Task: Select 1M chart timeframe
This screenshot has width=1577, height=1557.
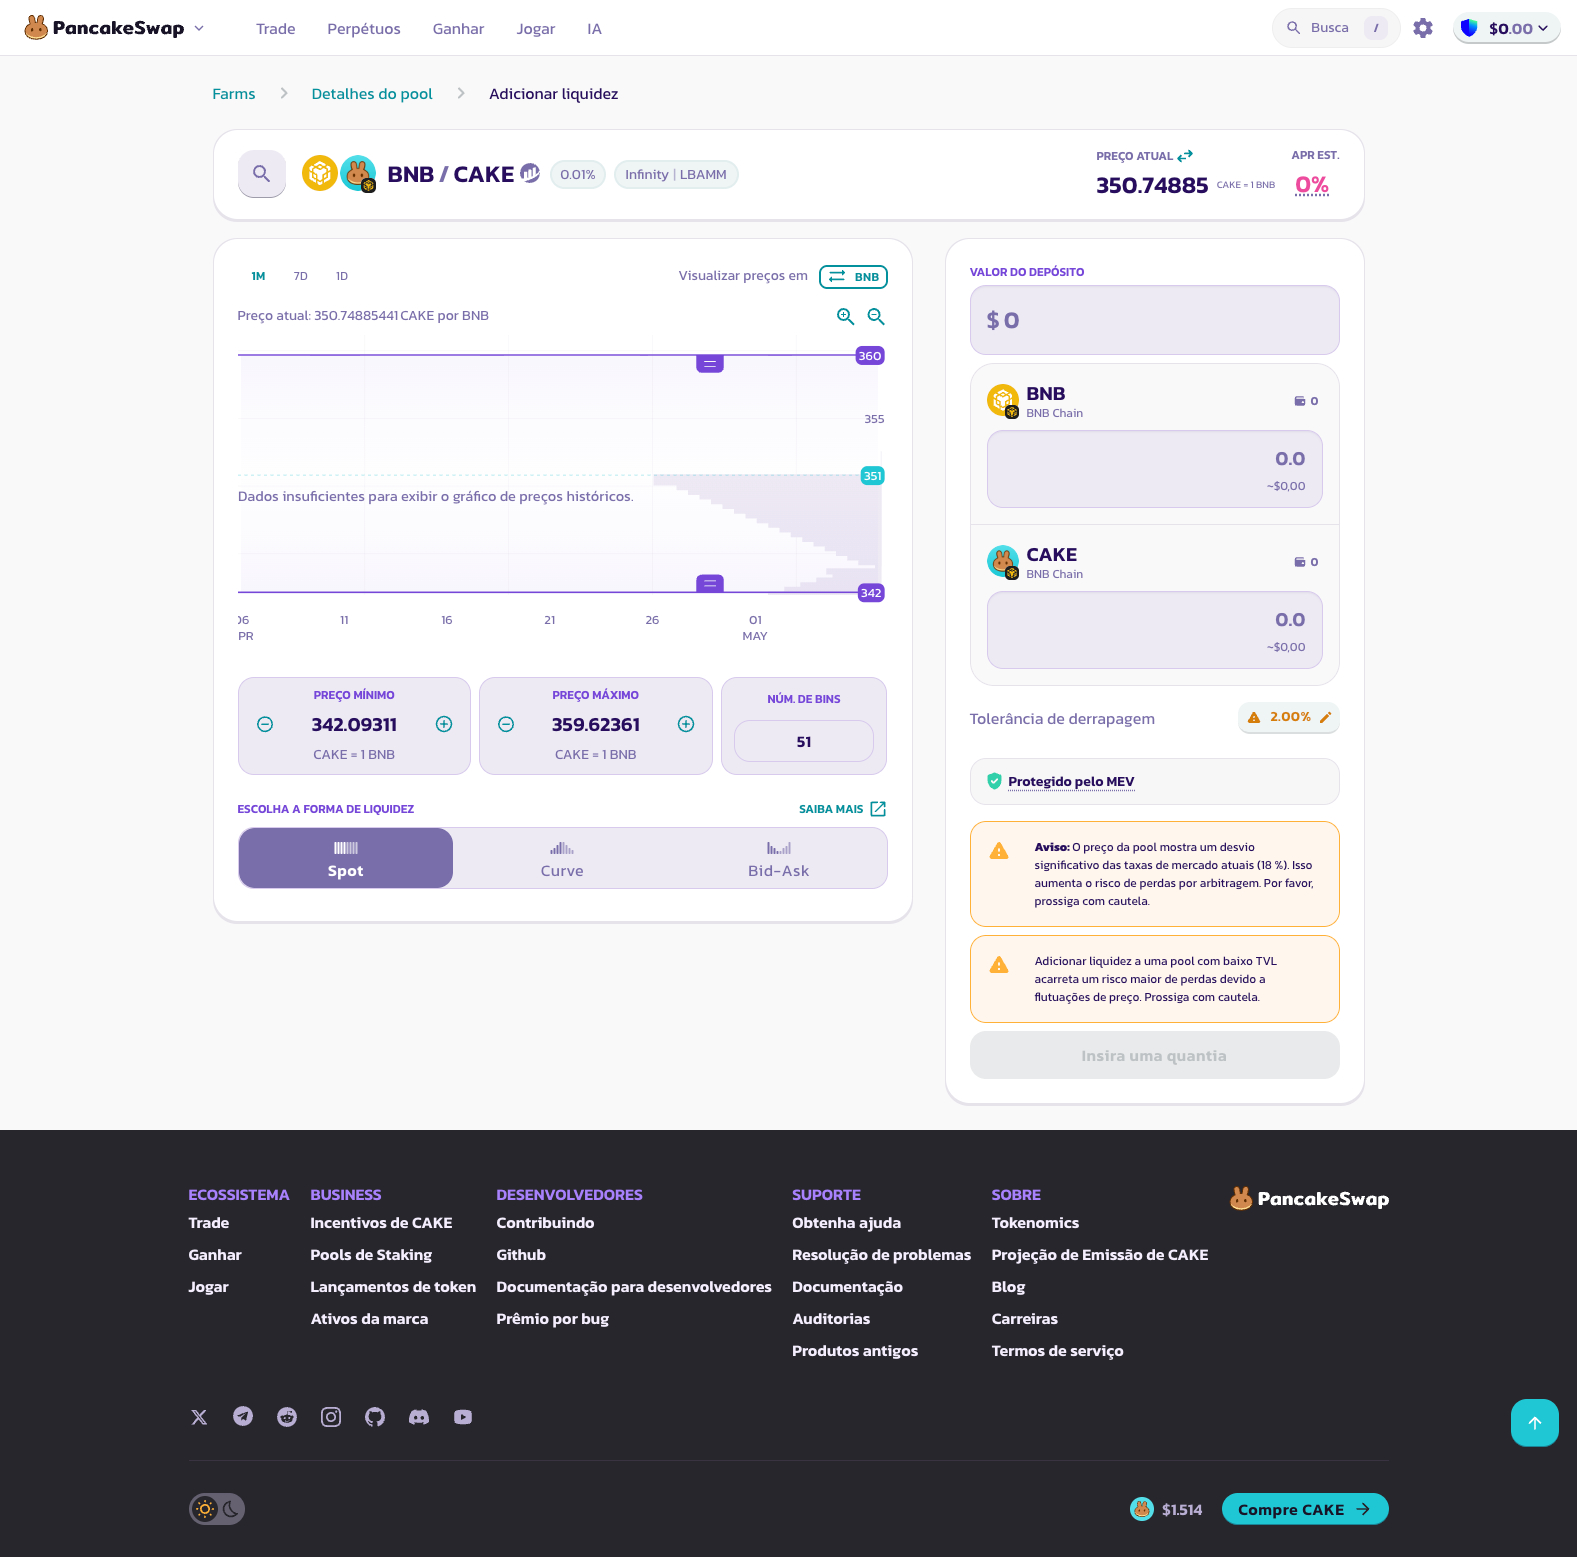Action: [258, 276]
